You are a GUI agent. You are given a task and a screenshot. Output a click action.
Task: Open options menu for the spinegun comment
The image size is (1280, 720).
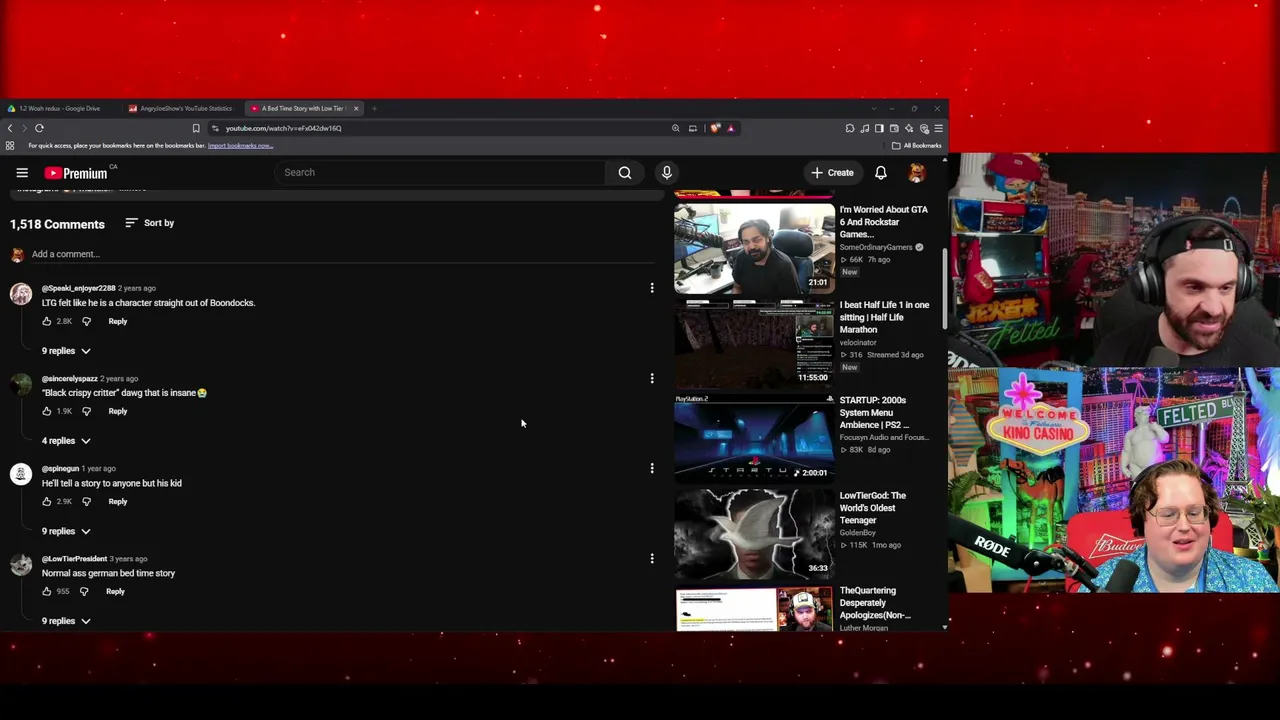coord(652,468)
